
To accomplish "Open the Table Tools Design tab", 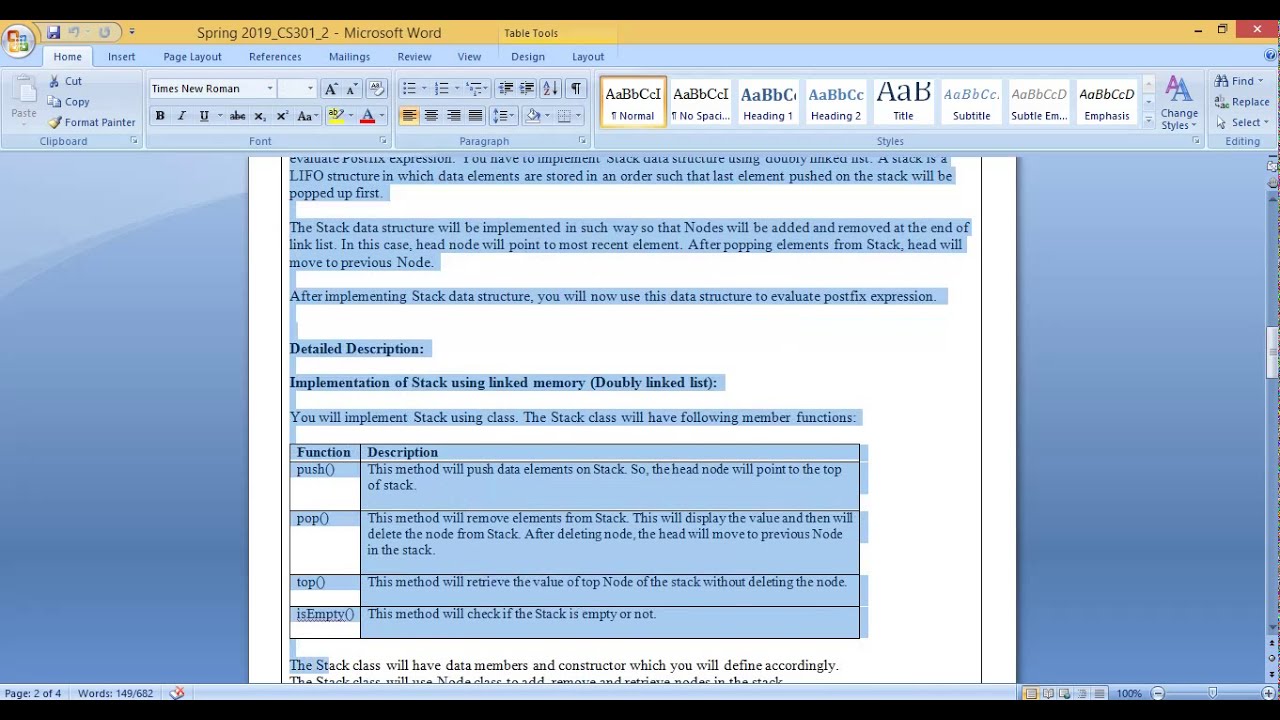I will click(528, 57).
